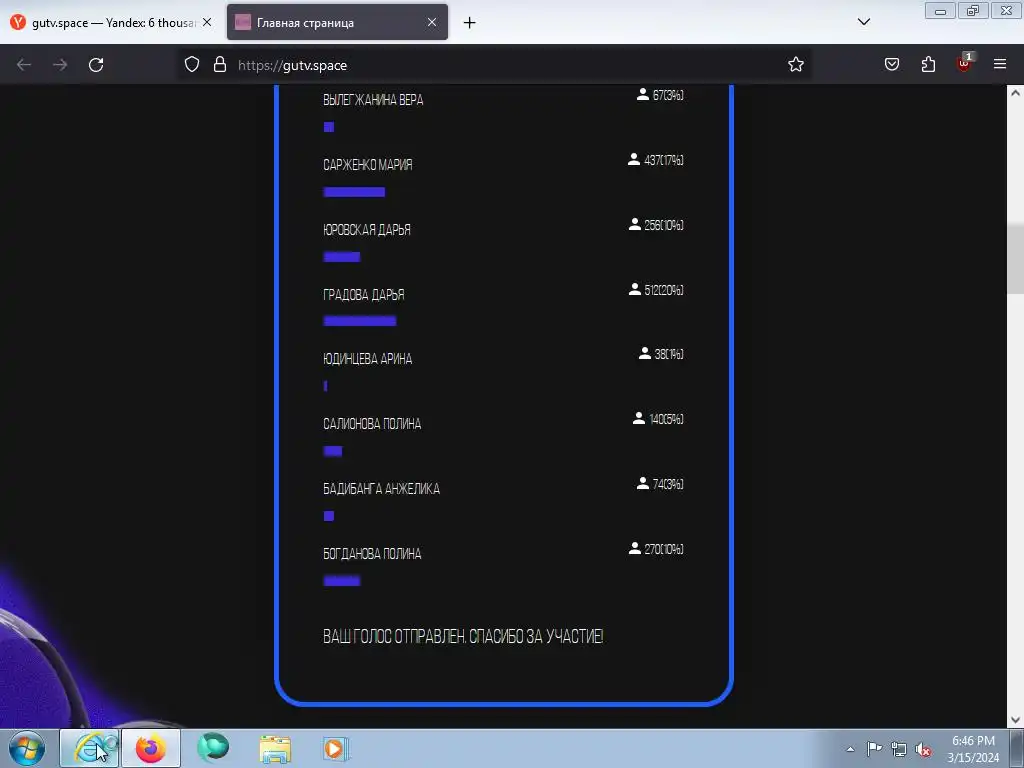The width and height of the screenshot is (1024, 768).
Task: Show hidden tray icons arrow
Action: pos(850,749)
